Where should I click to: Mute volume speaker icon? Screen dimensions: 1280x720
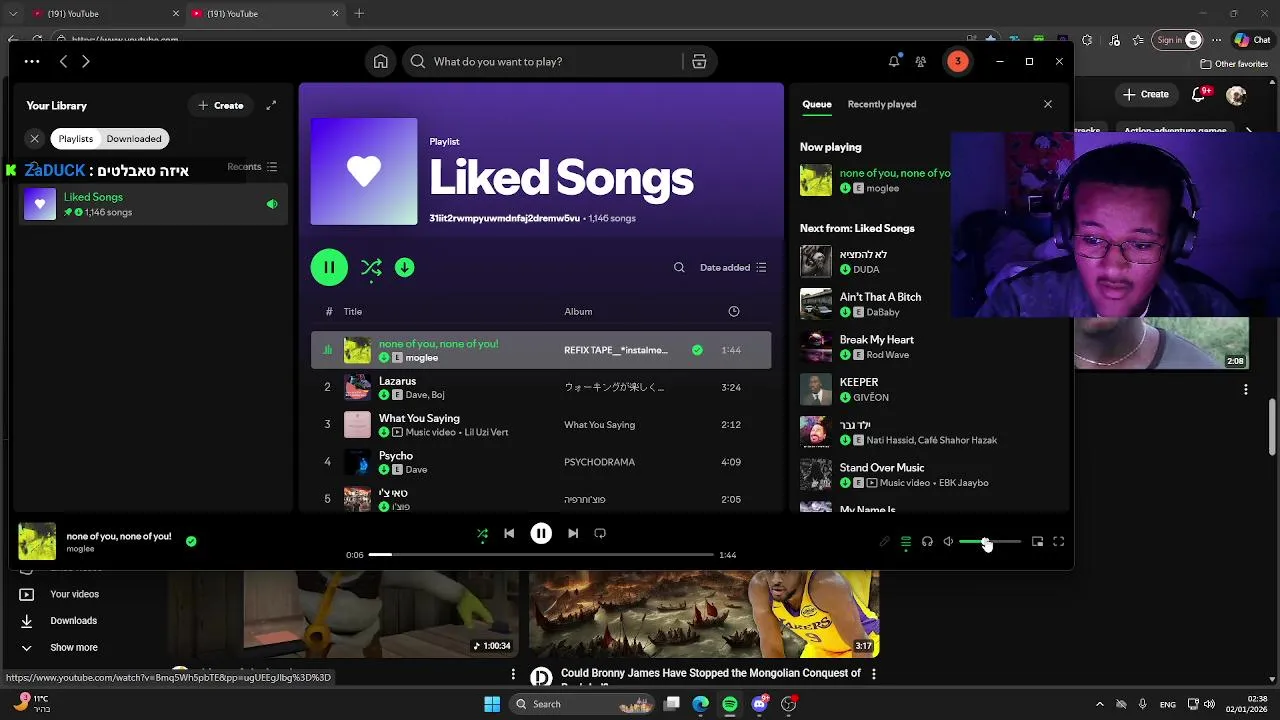click(948, 542)
